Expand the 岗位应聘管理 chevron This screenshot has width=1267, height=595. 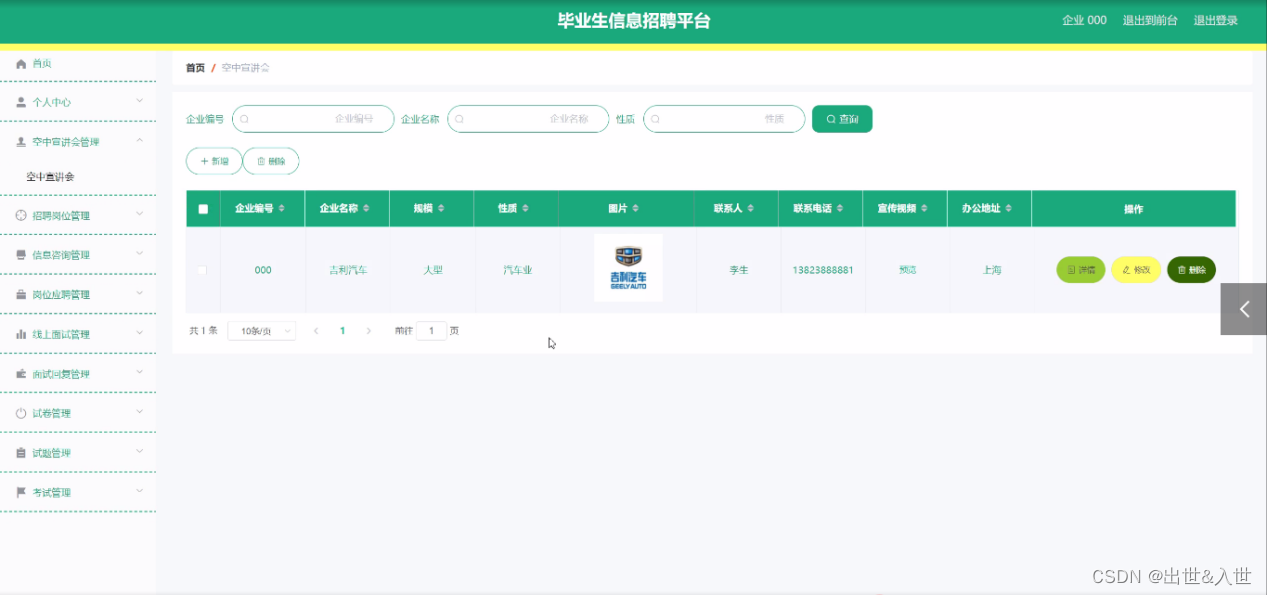pyautogui.click(x=140, y=294)
